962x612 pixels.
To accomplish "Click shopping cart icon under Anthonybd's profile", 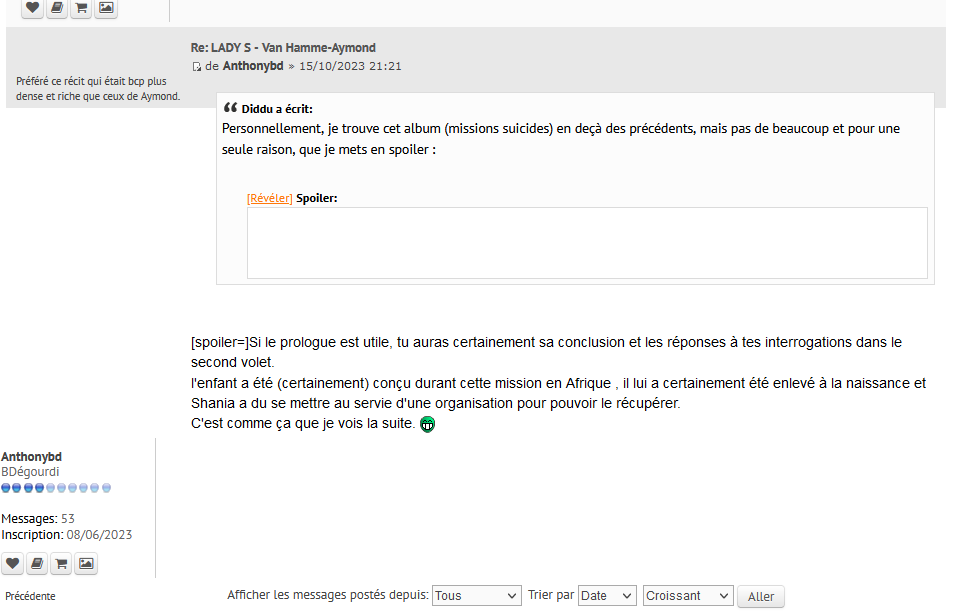I will point(61,563).
